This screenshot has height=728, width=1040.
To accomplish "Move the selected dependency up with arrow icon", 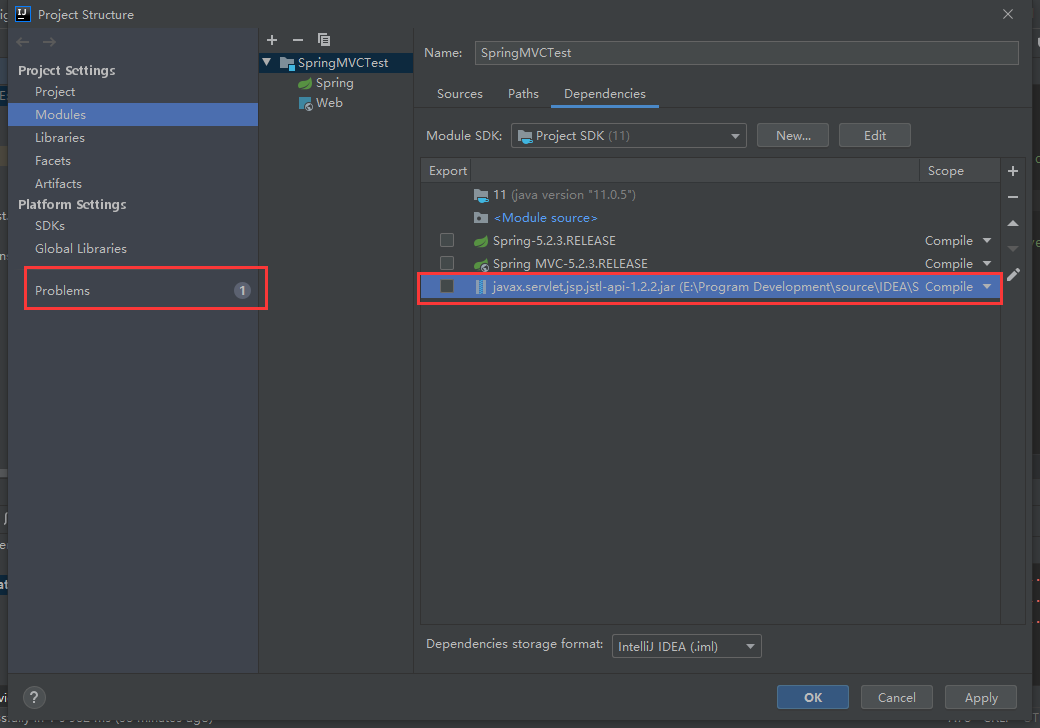I will [x=1012, y=224].
